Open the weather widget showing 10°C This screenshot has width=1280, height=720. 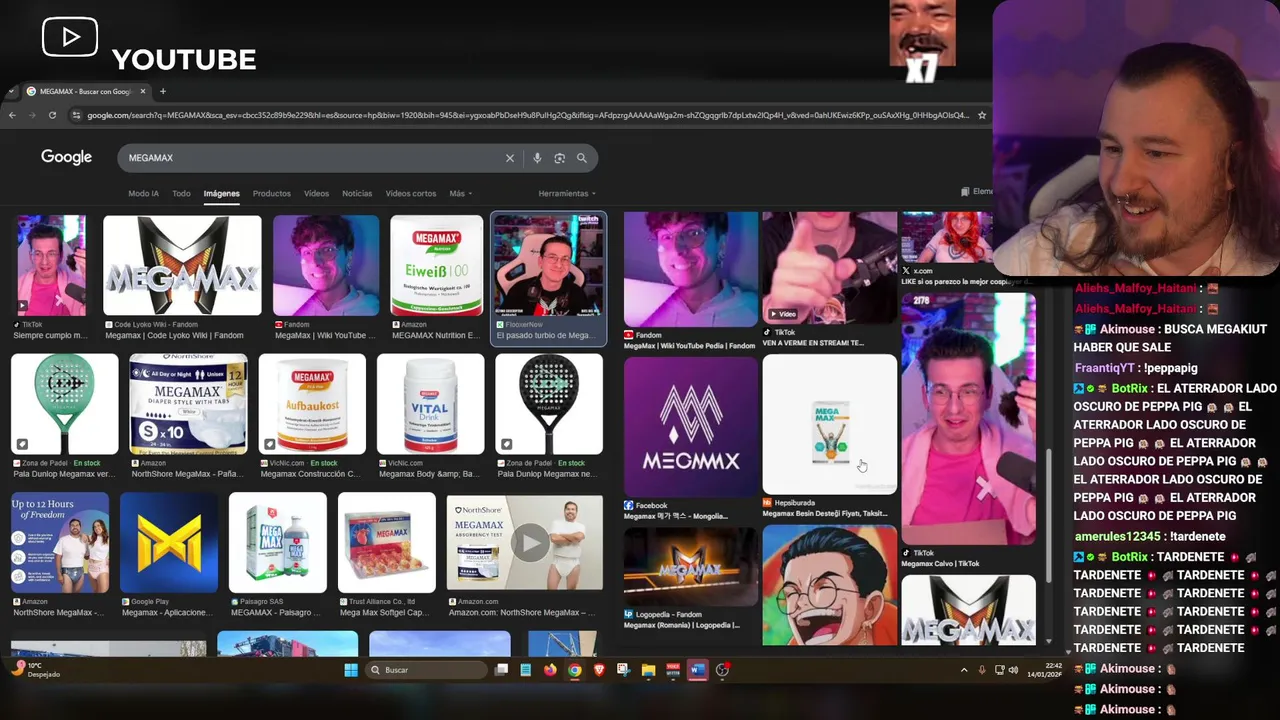coord(36,670)
